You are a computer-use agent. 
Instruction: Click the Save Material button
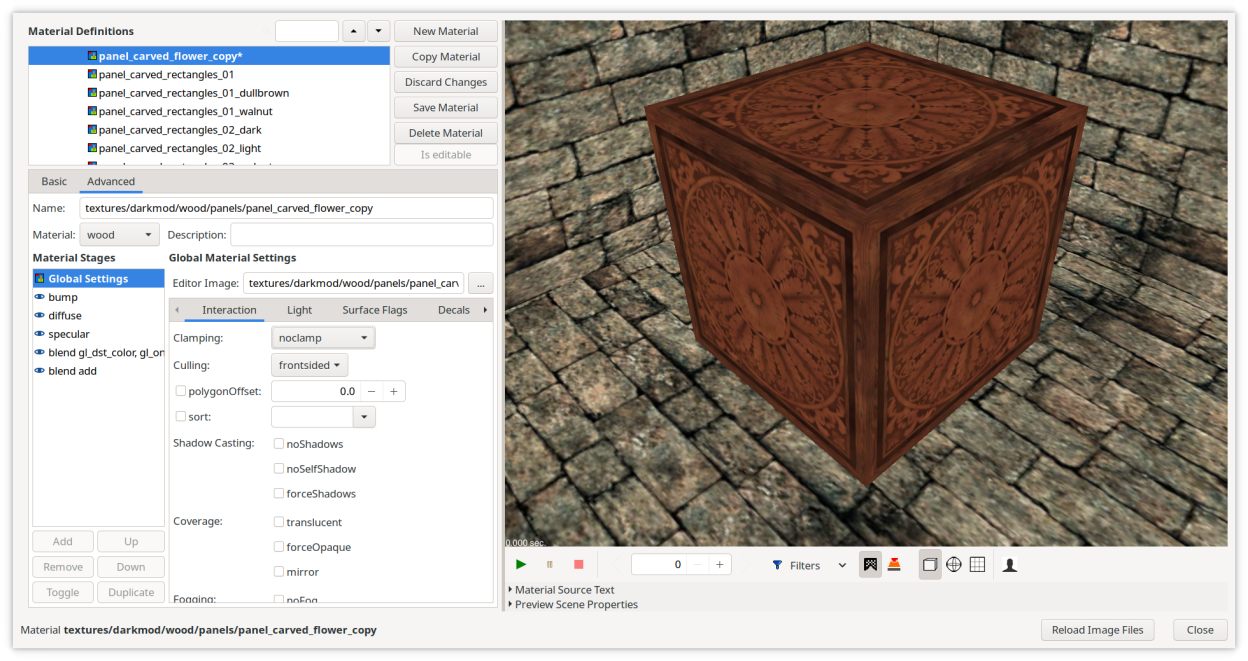coord(445,108)
